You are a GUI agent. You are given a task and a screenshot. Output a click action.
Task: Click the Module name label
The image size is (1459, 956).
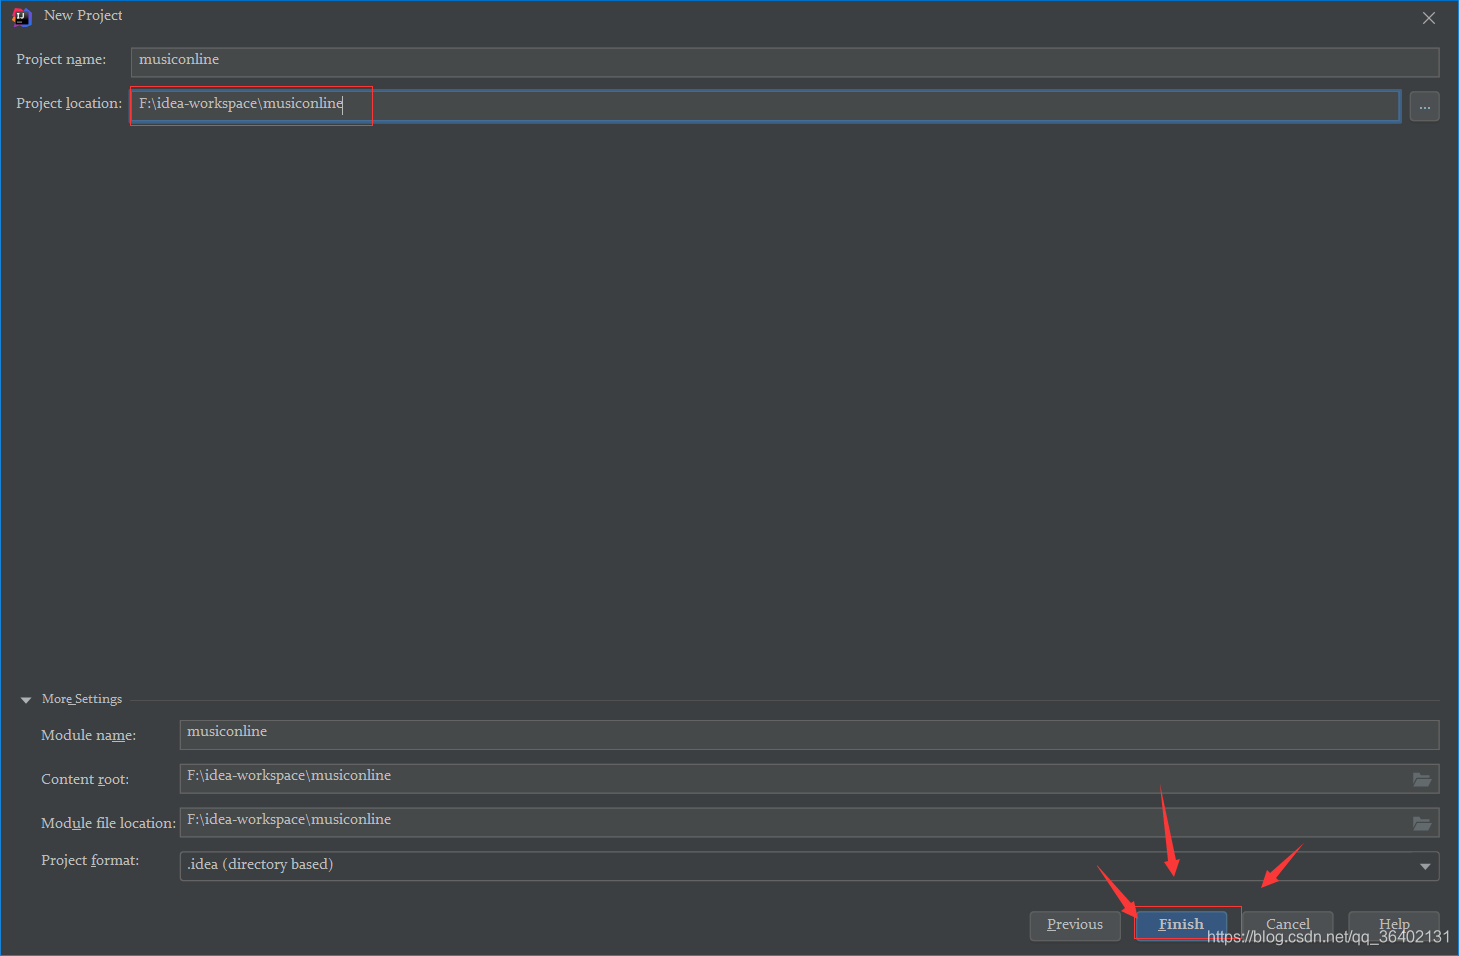click(x=89, y=736)
